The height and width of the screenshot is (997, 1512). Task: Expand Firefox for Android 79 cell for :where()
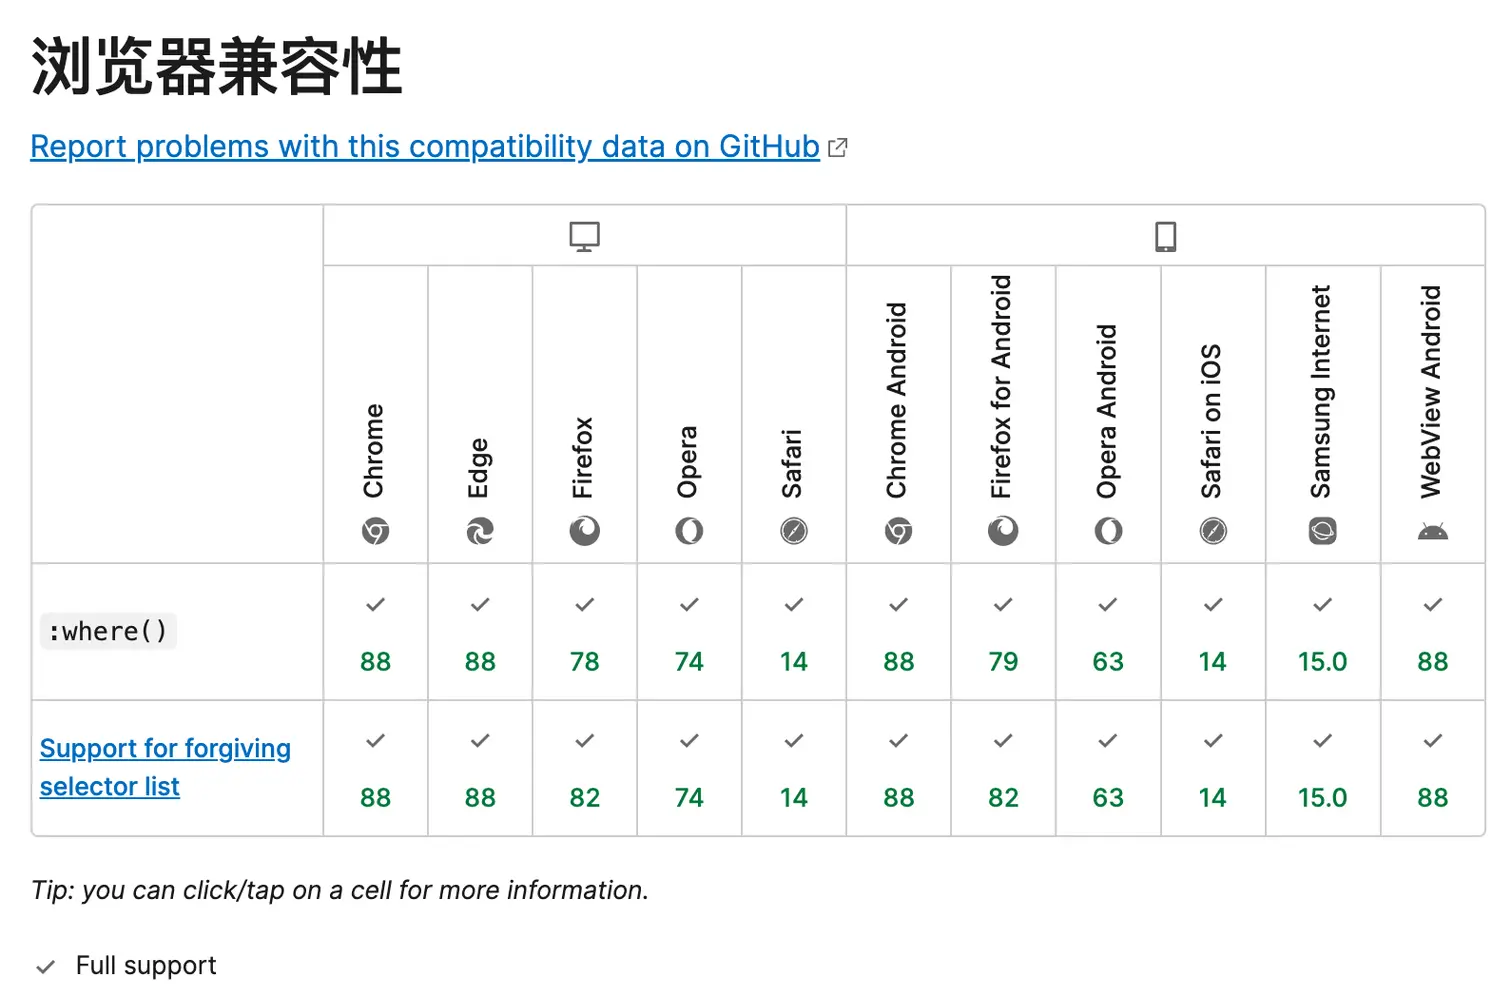click(x=1003, y=632)
